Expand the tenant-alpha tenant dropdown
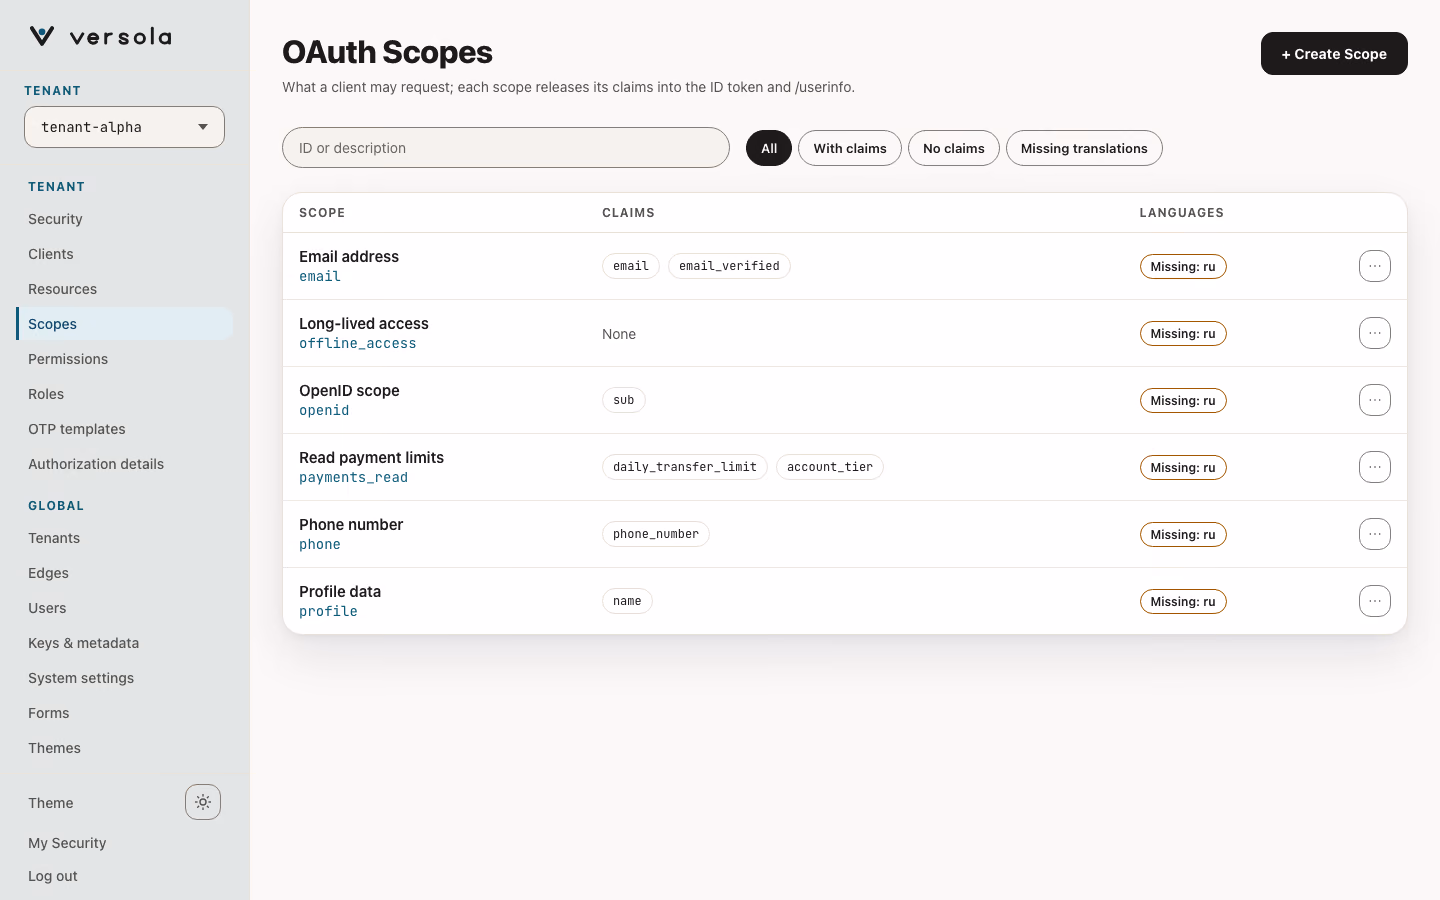1440x900 pixels. pyautogui.click(x=124, y=127)
